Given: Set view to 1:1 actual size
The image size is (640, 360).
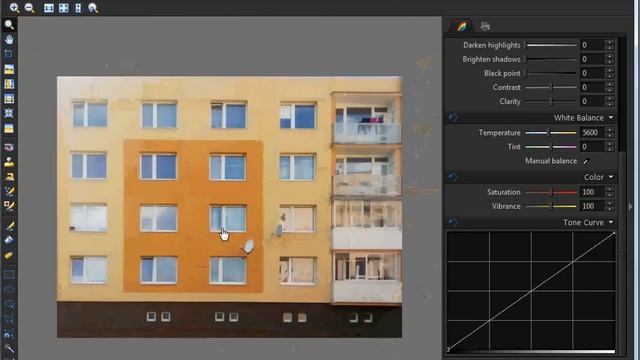Looking at the screenshot, I should [49, 8].
